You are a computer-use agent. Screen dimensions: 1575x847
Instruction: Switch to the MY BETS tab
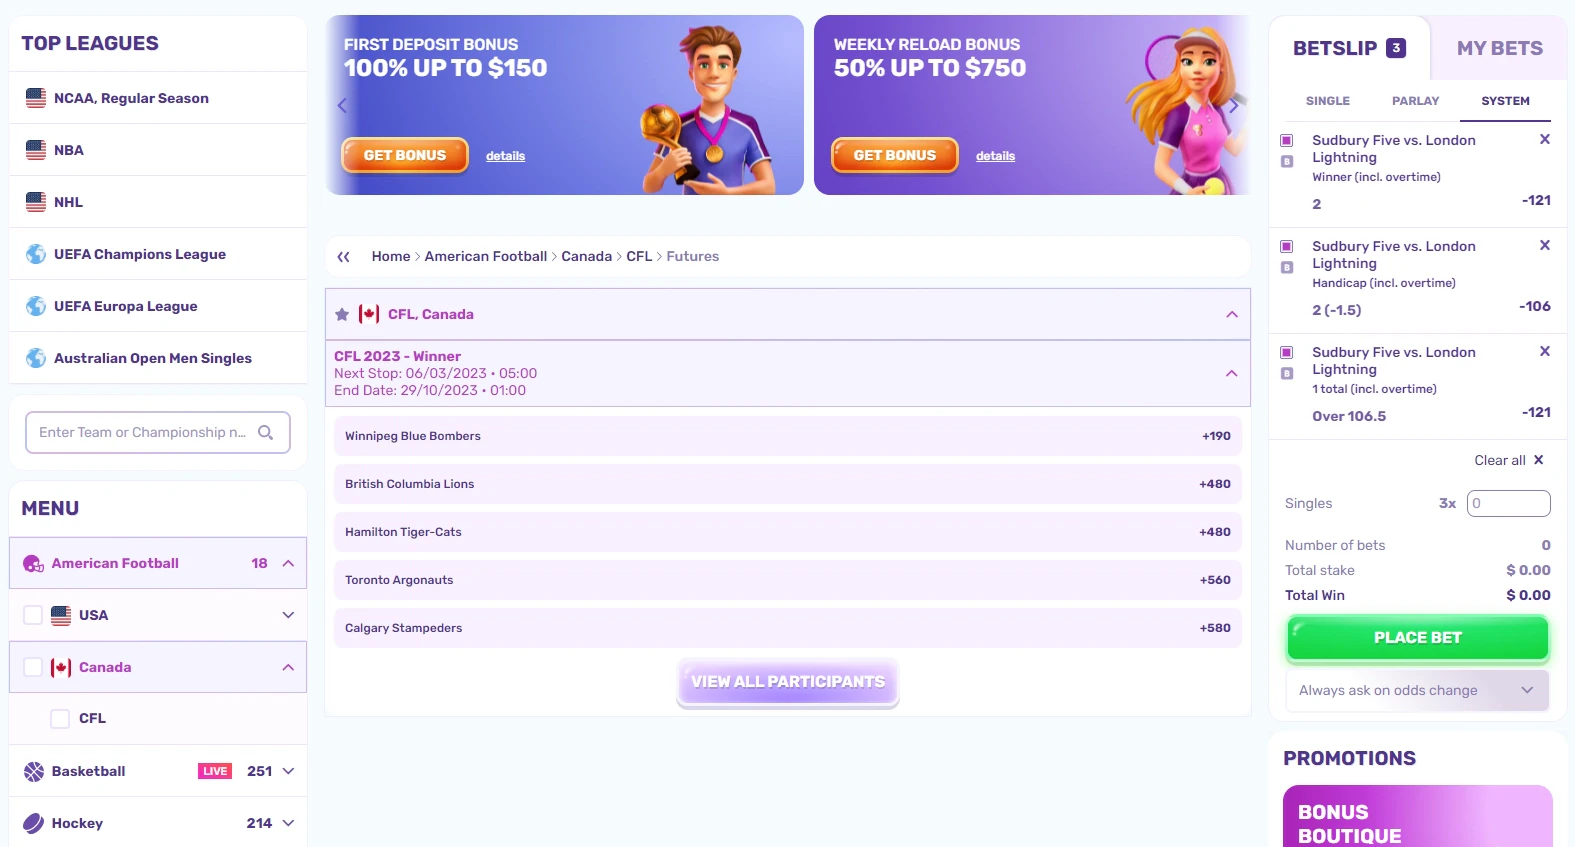(x=1499, y=48)
